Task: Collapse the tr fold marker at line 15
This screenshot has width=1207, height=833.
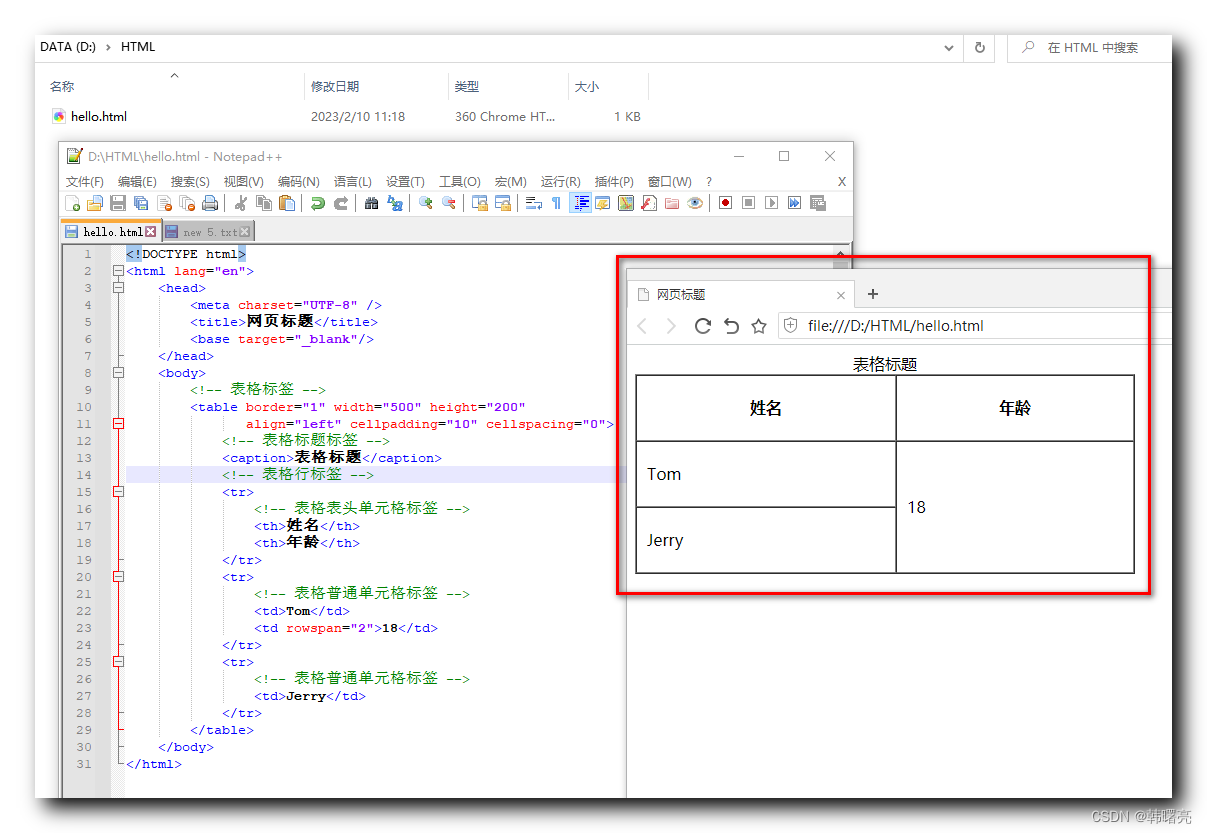Action: [118, 492]
